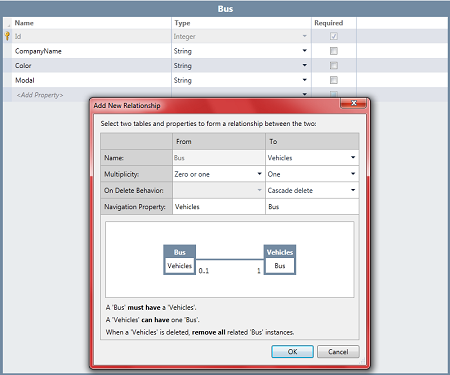Open To Multiplicity dropdown showing One
The width and height of the screenshot is (450, 375).
(x=353, y=174)
